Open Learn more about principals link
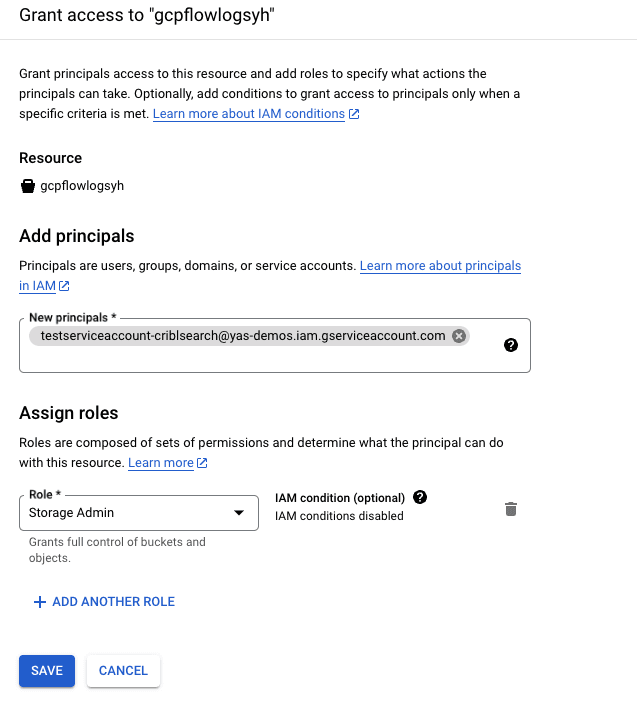This screenshot has width=637, height=712. click(x=440, y=266)
